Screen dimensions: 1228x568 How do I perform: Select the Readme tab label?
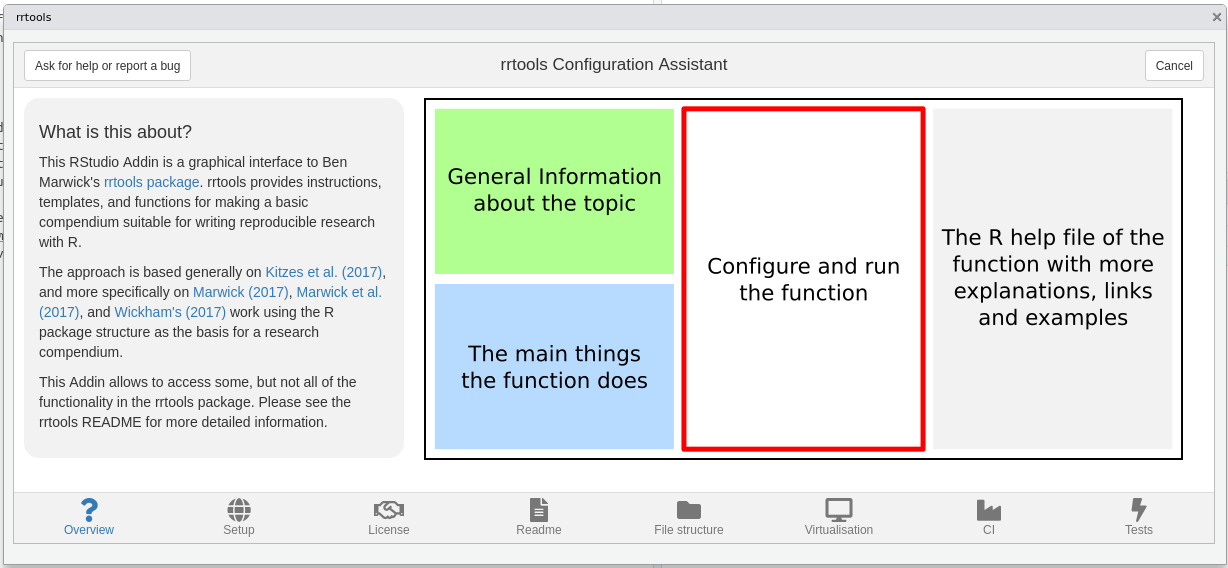[539, 530]
